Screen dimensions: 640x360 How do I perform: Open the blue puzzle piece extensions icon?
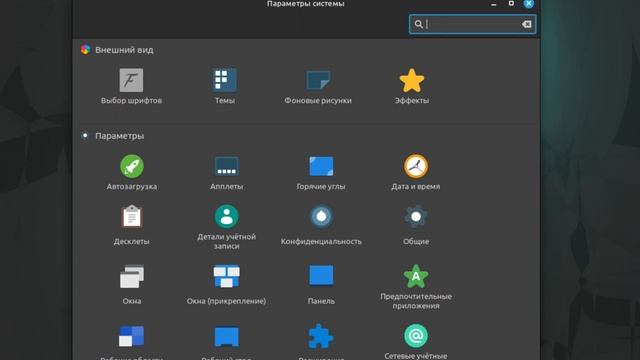320,336
